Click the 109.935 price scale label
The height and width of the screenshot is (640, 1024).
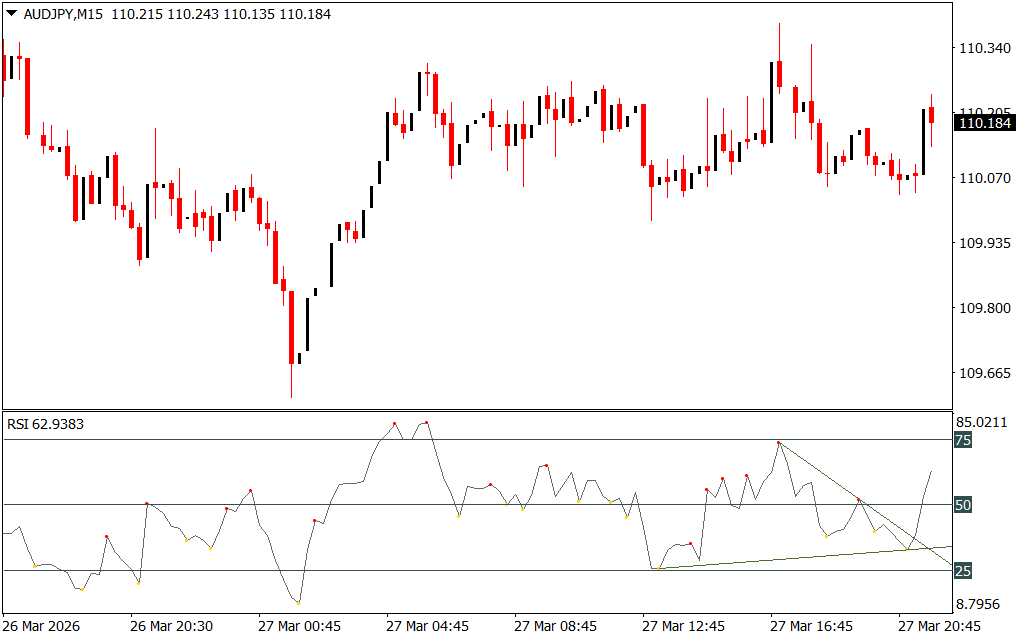tap(983, 243)
